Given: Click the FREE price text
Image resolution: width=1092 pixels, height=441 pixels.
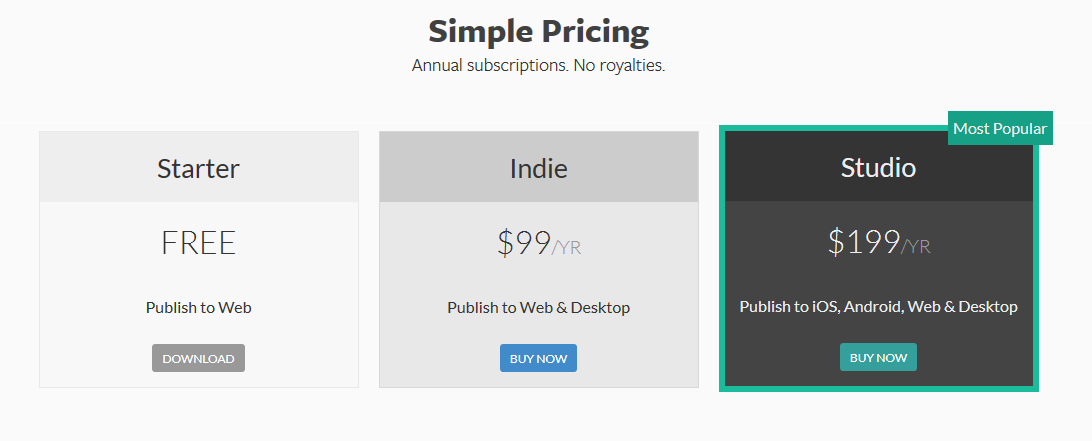Looking at the screenshot, I should (198, 243).
